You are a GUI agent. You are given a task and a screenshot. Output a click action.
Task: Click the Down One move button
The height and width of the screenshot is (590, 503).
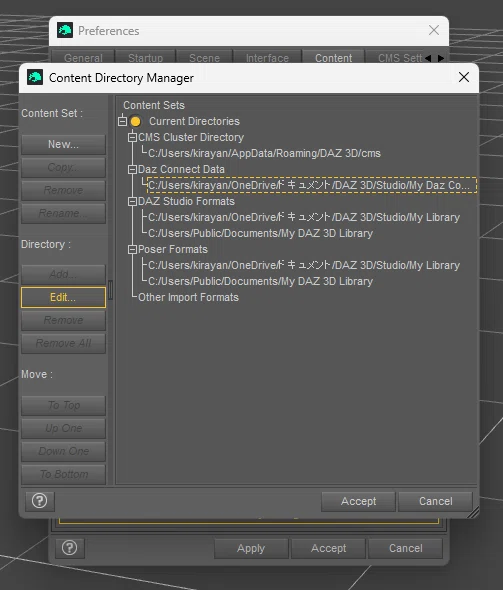[63, 451]
